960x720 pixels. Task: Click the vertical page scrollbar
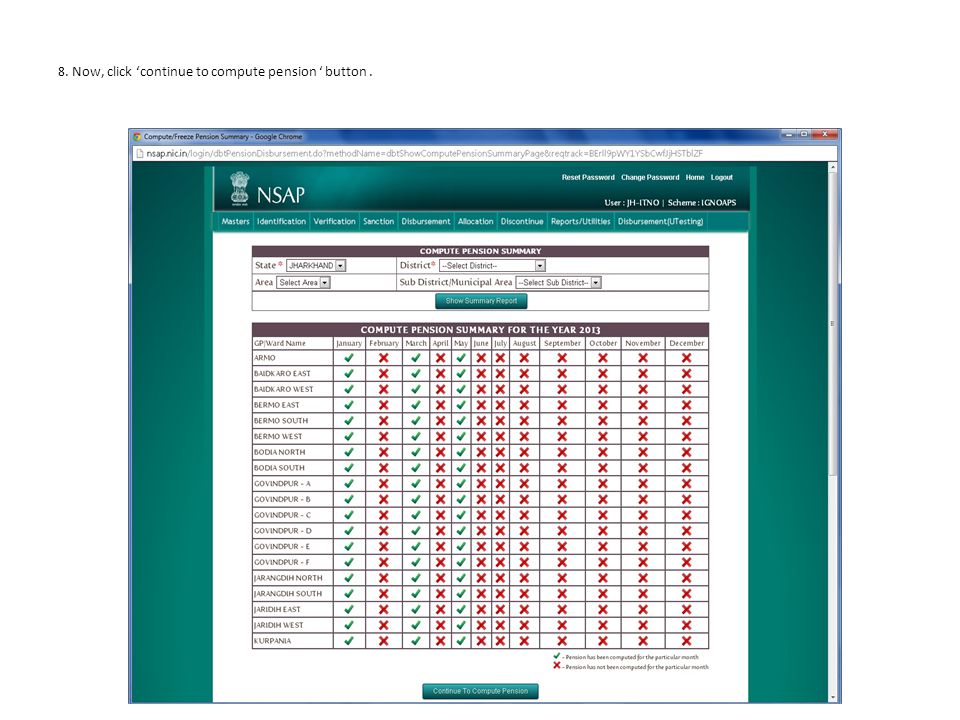(832, 323)
